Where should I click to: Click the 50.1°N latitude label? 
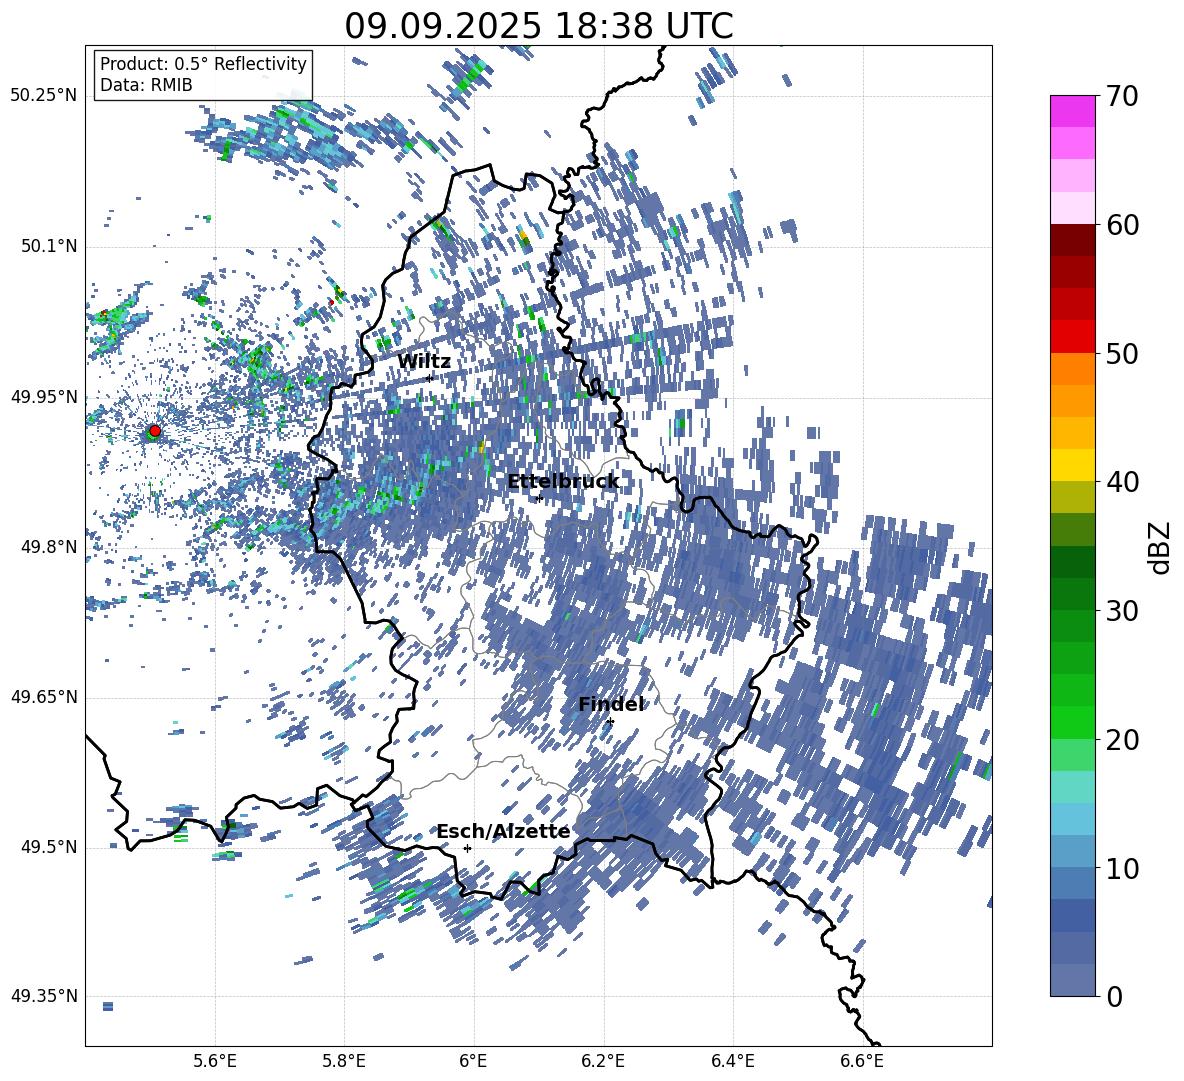(48, 246)
